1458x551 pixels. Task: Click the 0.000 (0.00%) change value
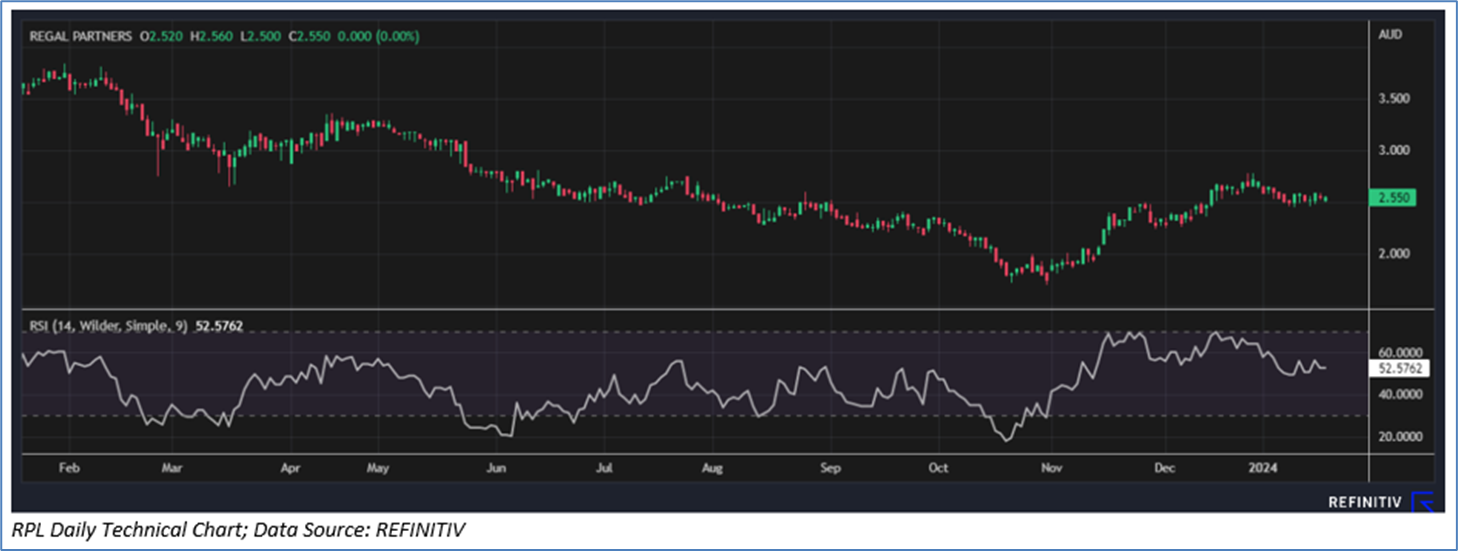click(377, 36)
